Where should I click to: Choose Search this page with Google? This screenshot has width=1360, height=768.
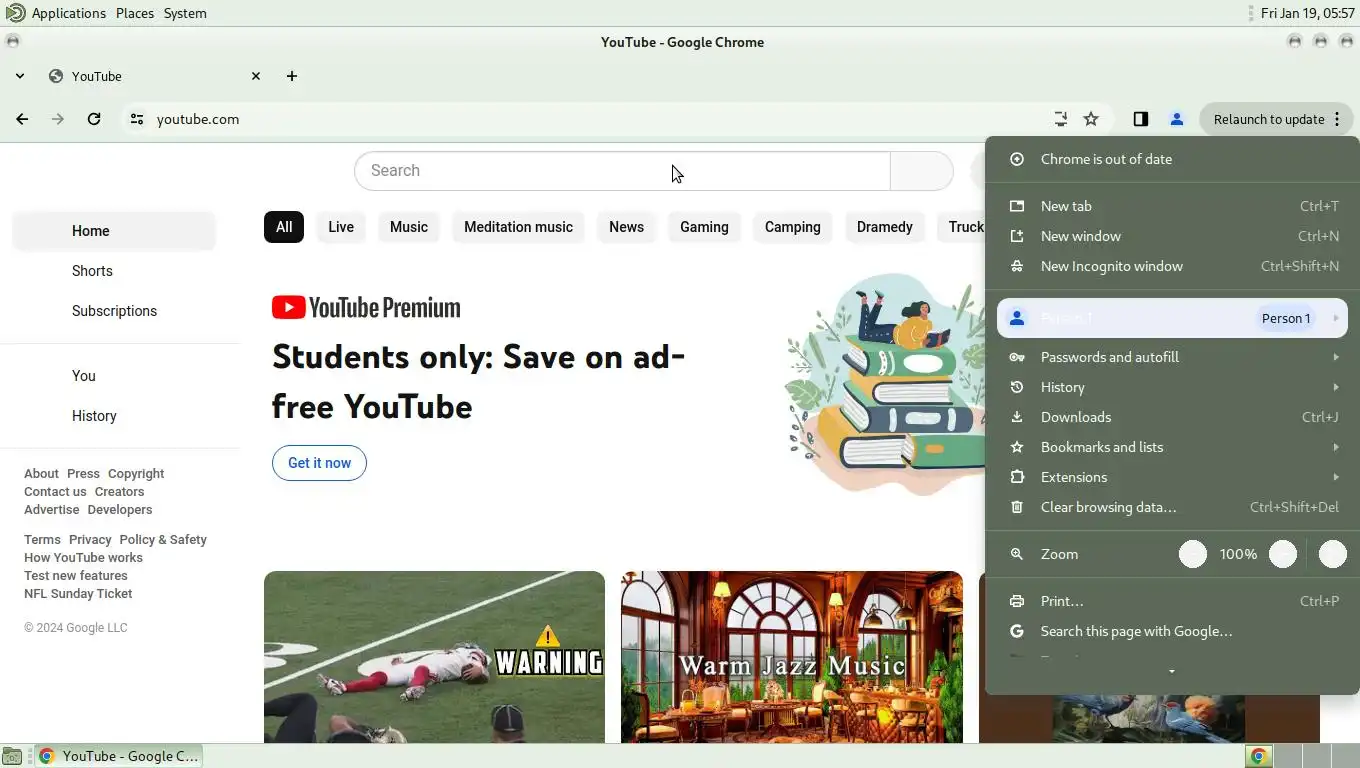pyautogui.click(x=1172, y=631)
